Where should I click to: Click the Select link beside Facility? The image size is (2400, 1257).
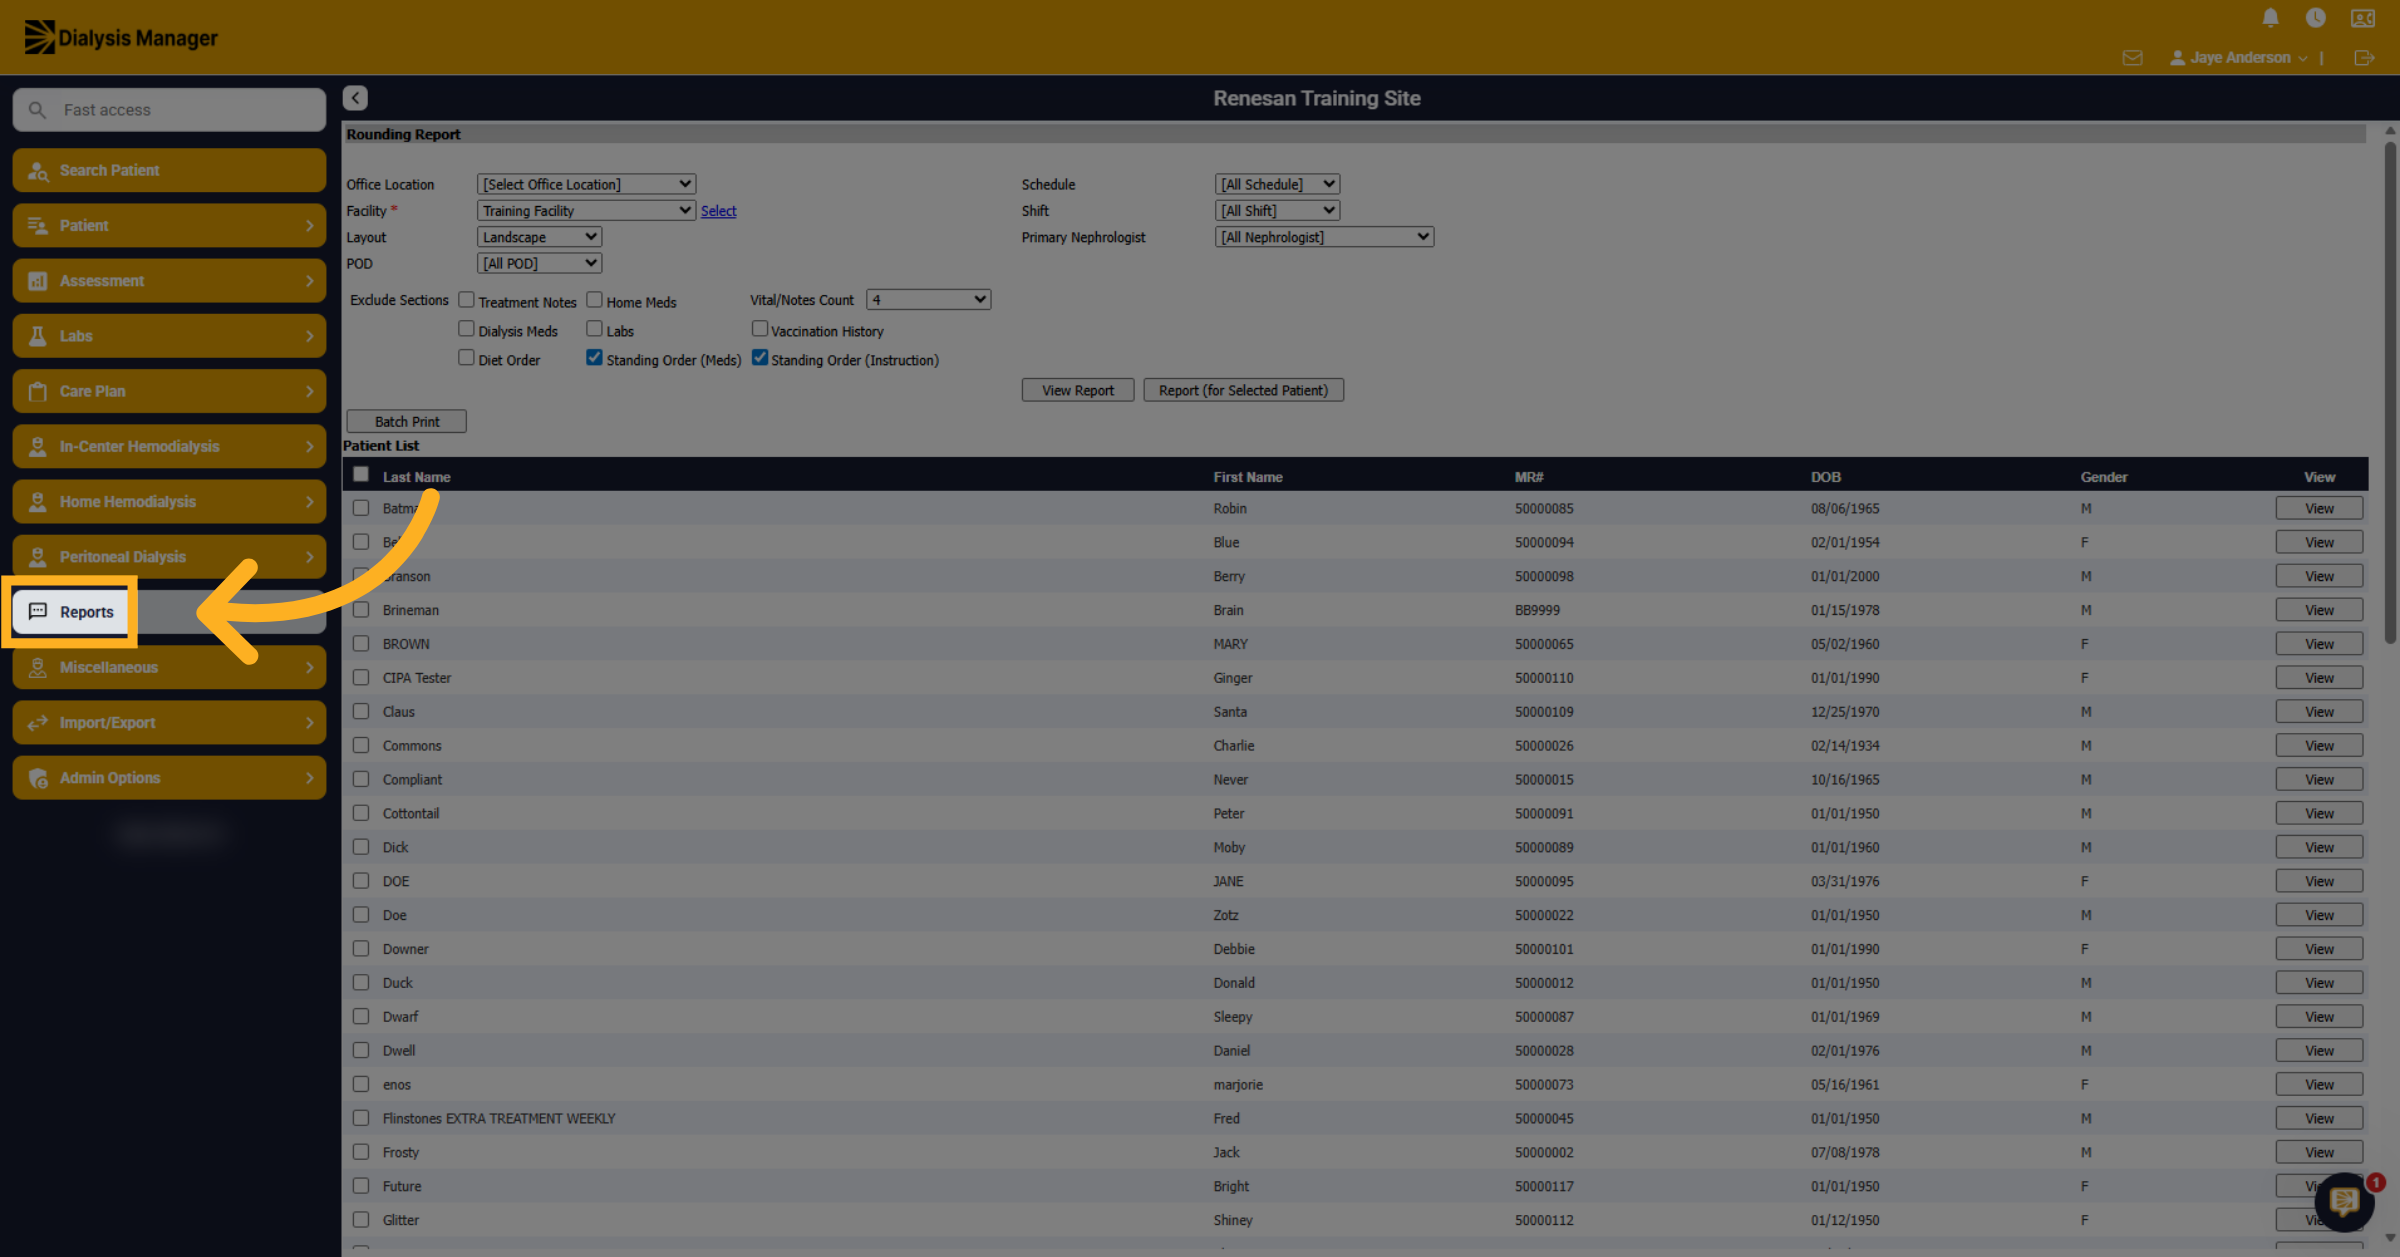pyautogui.click(x=718, y=211)
